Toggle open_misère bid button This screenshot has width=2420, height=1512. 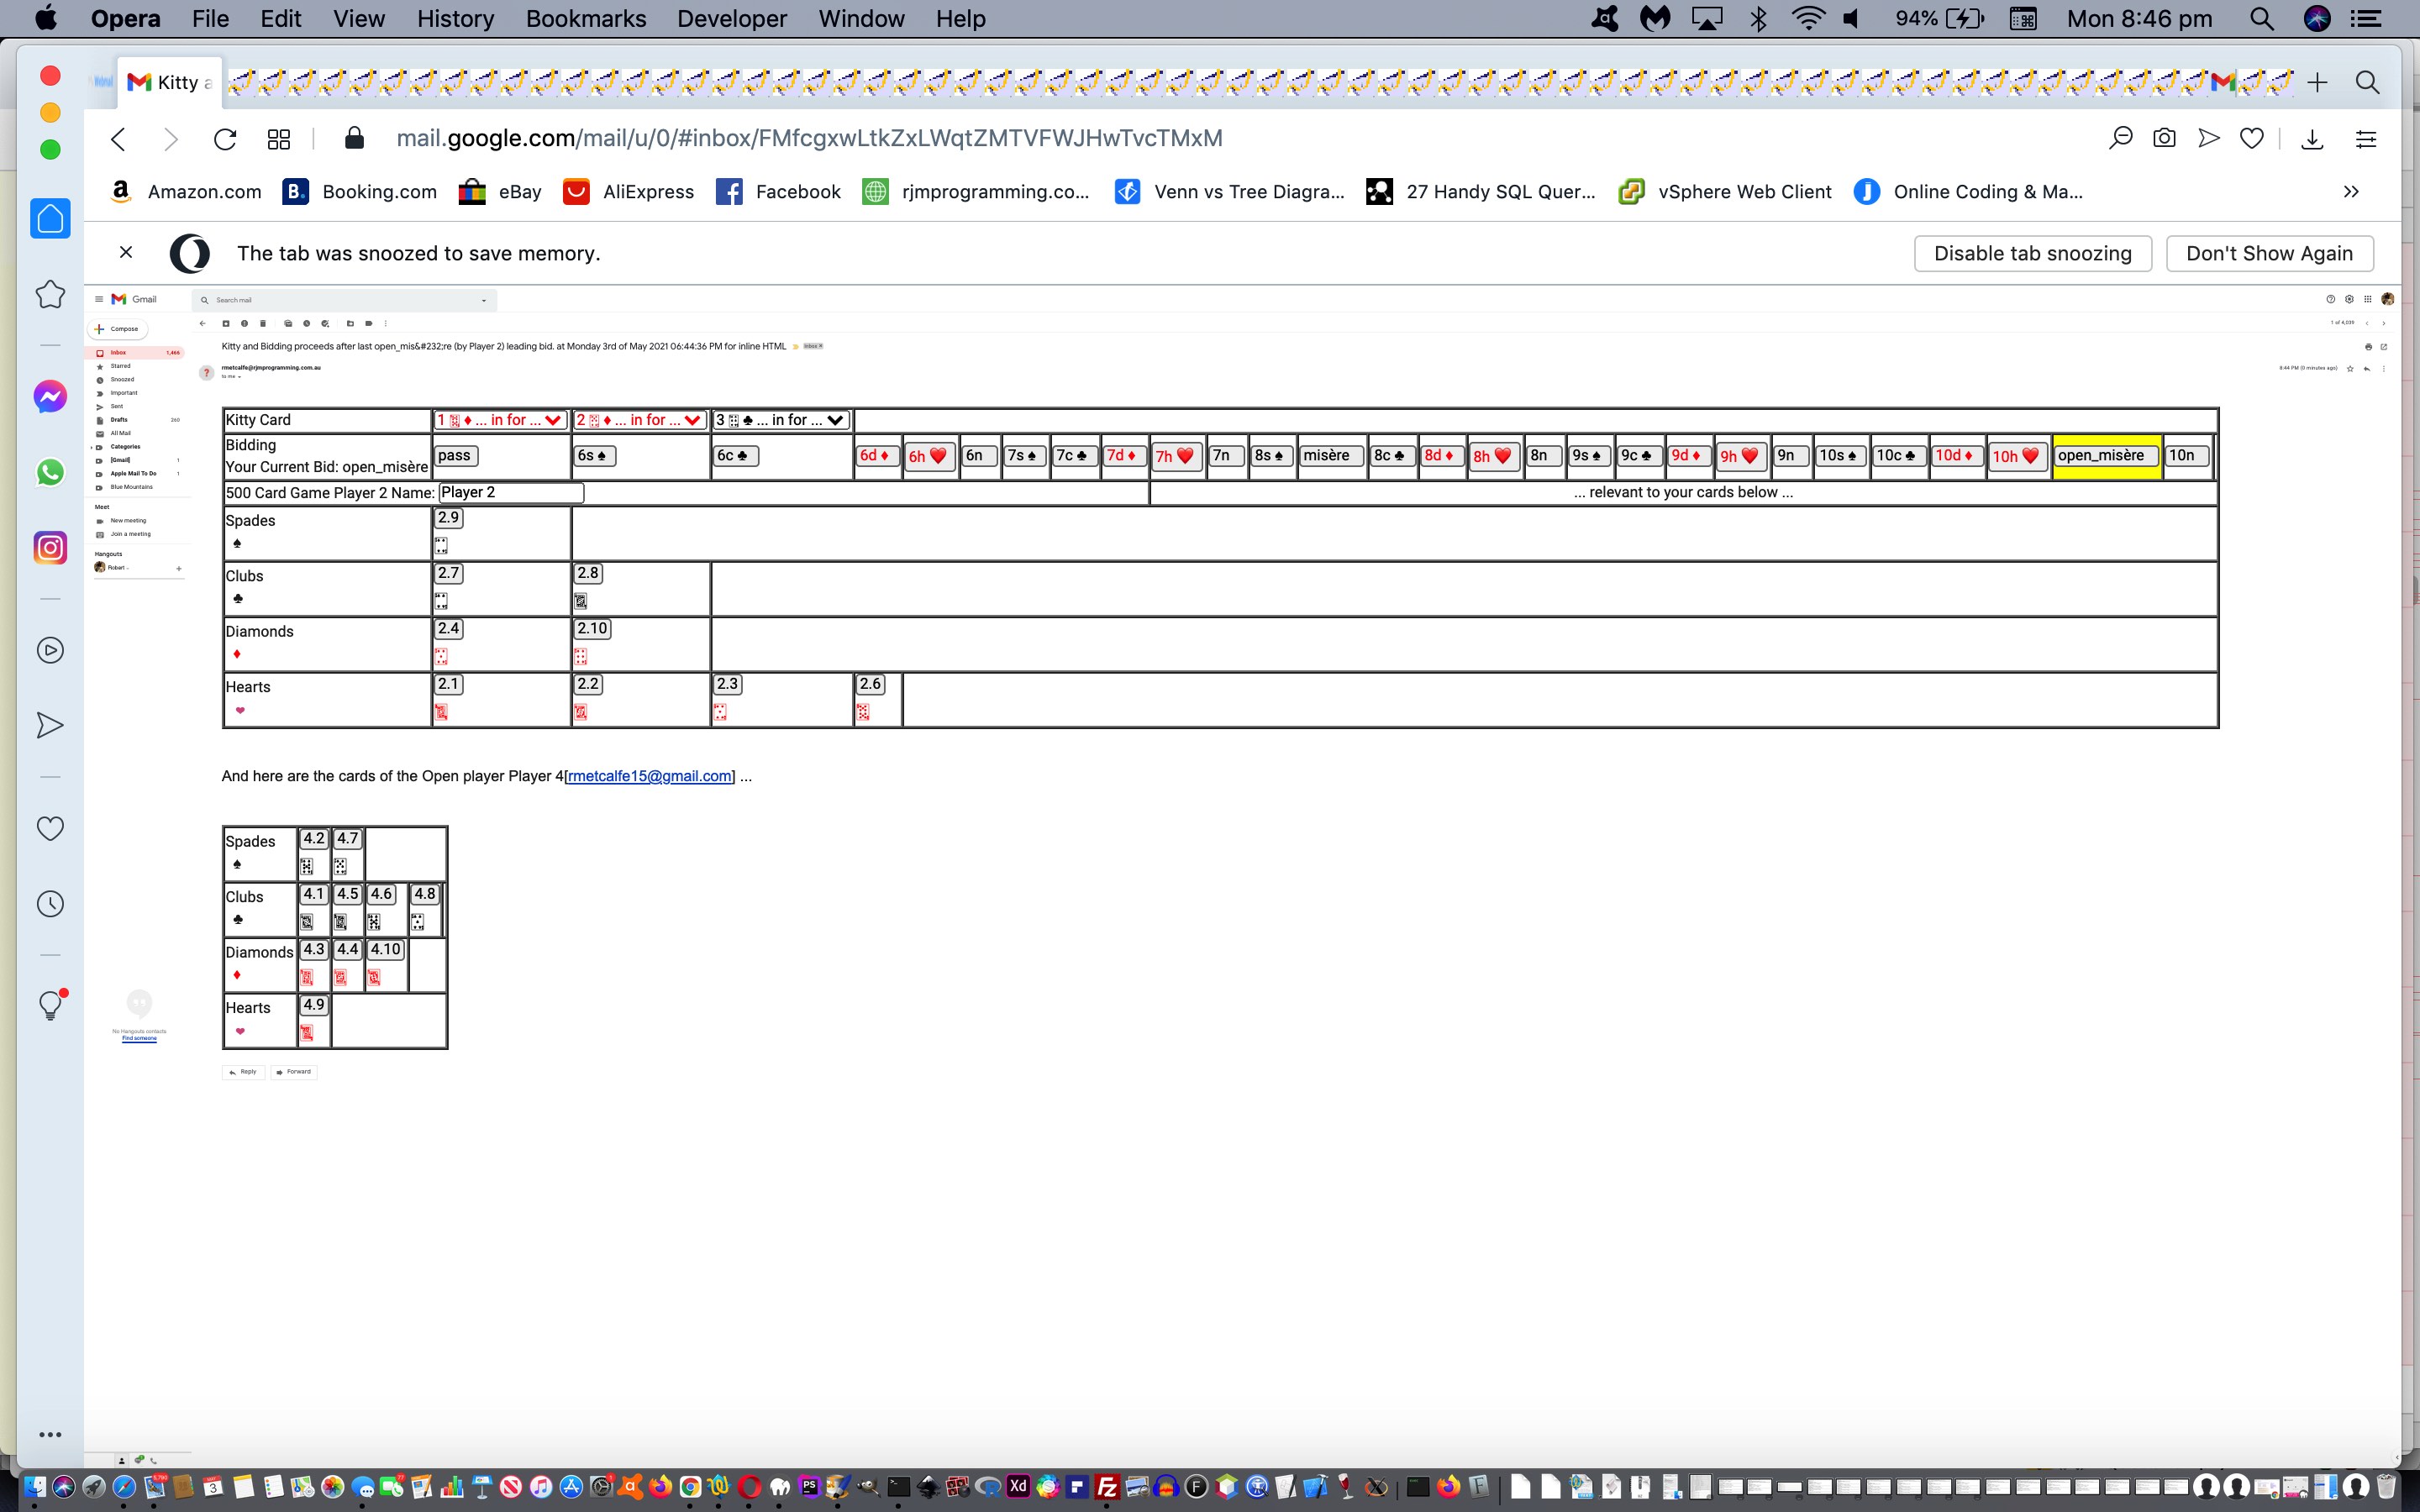pos(2103,454)
